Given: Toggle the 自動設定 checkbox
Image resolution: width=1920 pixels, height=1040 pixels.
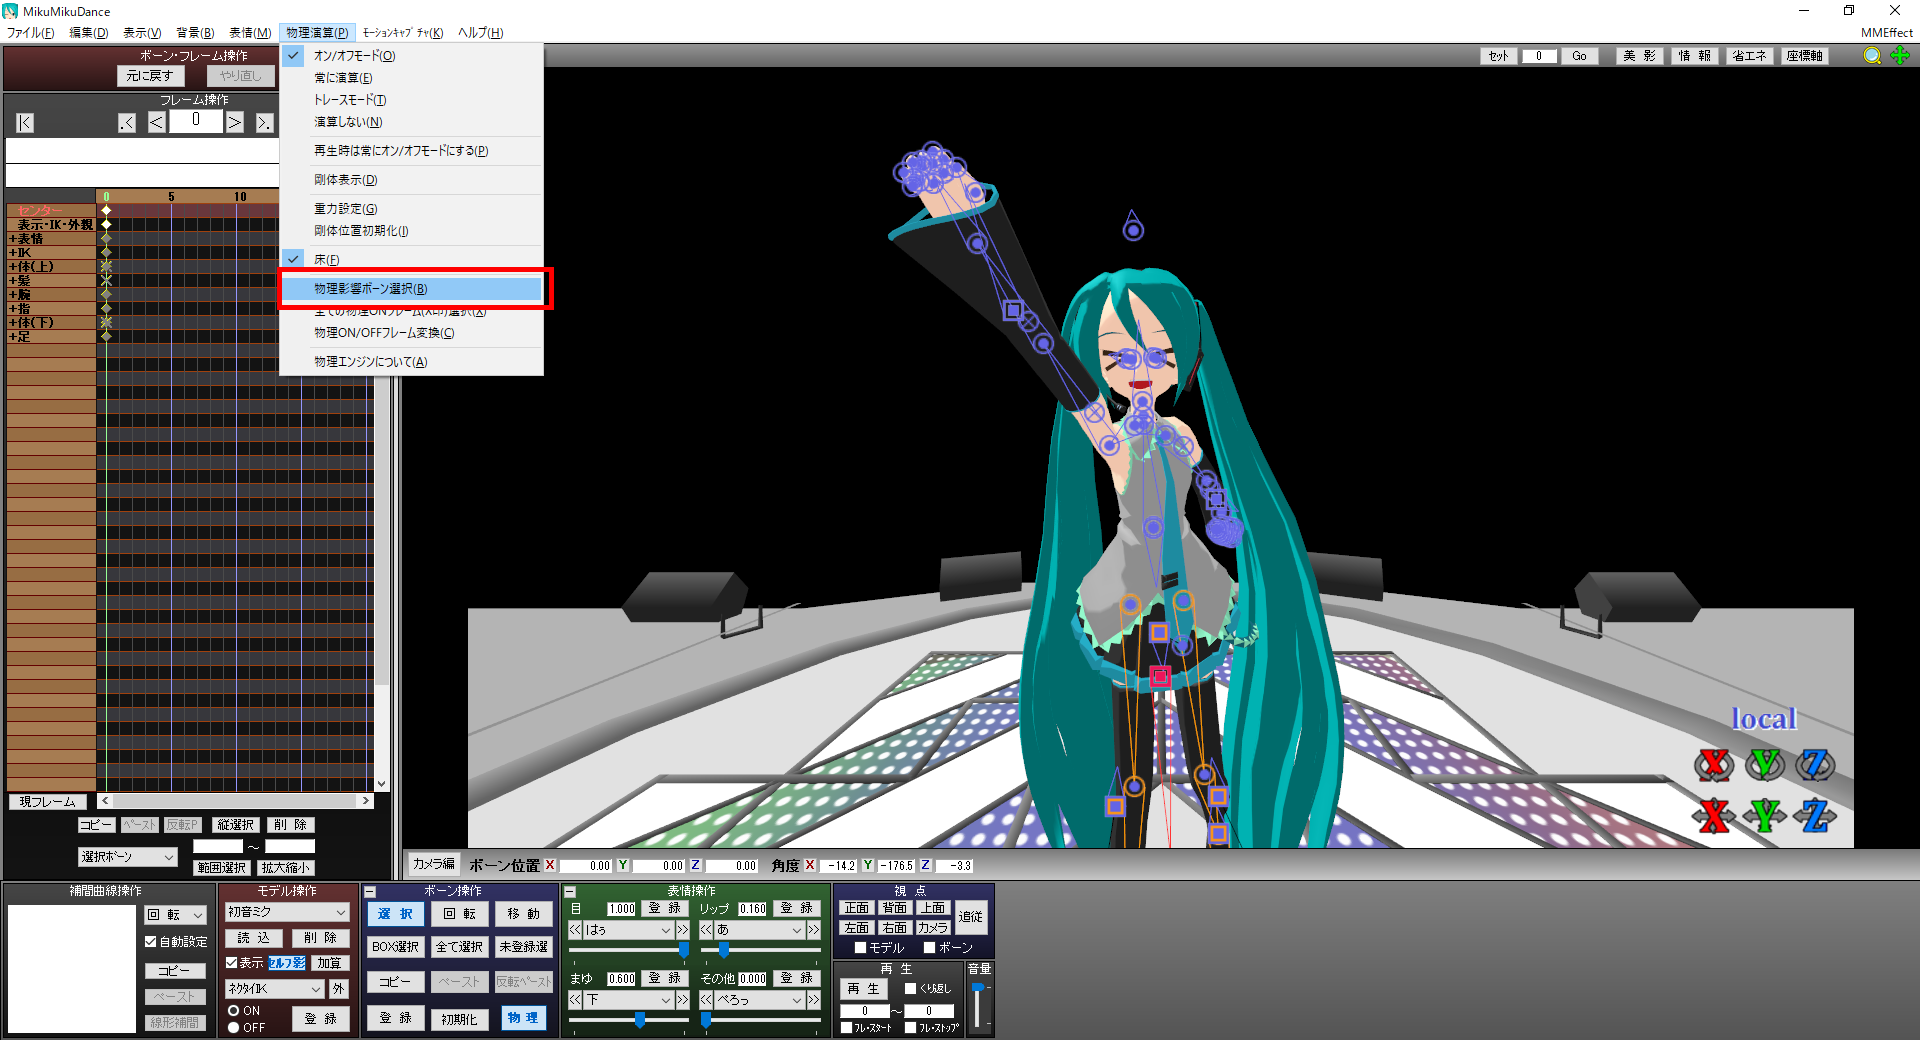Looking at the screenshot, I should pos(151,942).
